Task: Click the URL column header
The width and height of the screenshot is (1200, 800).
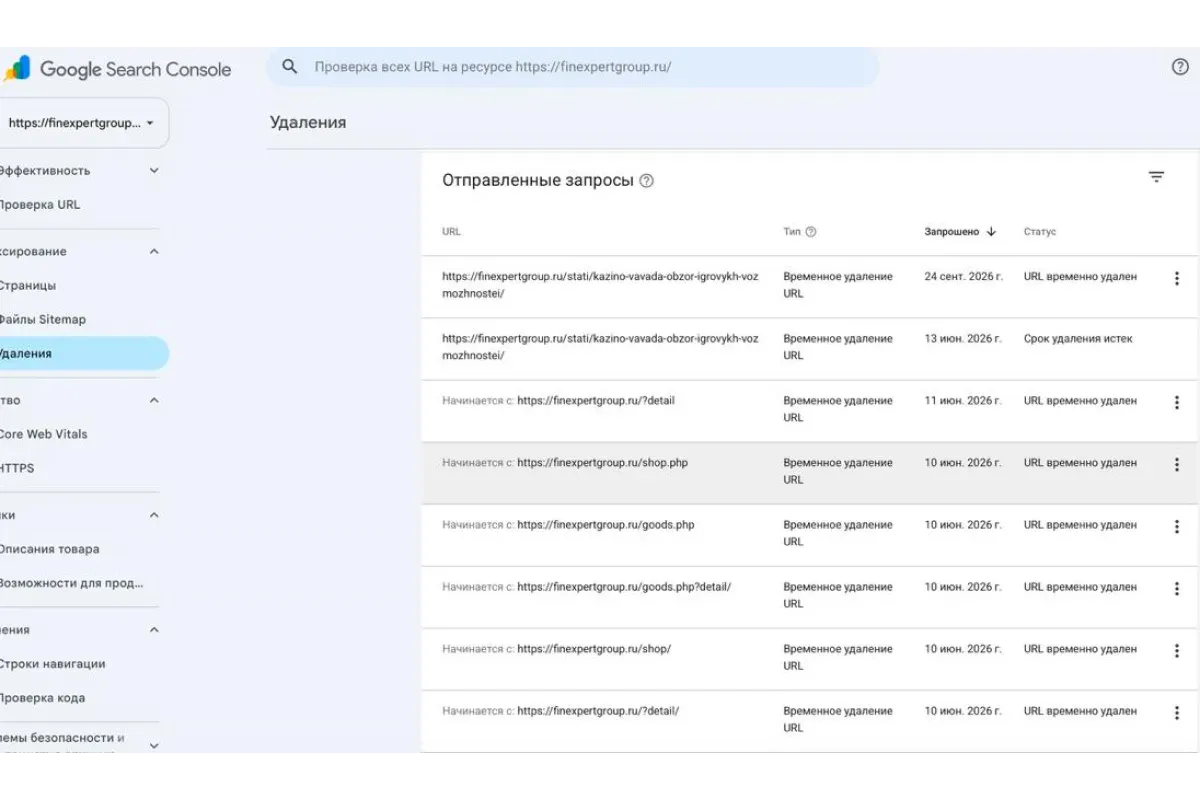Action: [451, 232]
